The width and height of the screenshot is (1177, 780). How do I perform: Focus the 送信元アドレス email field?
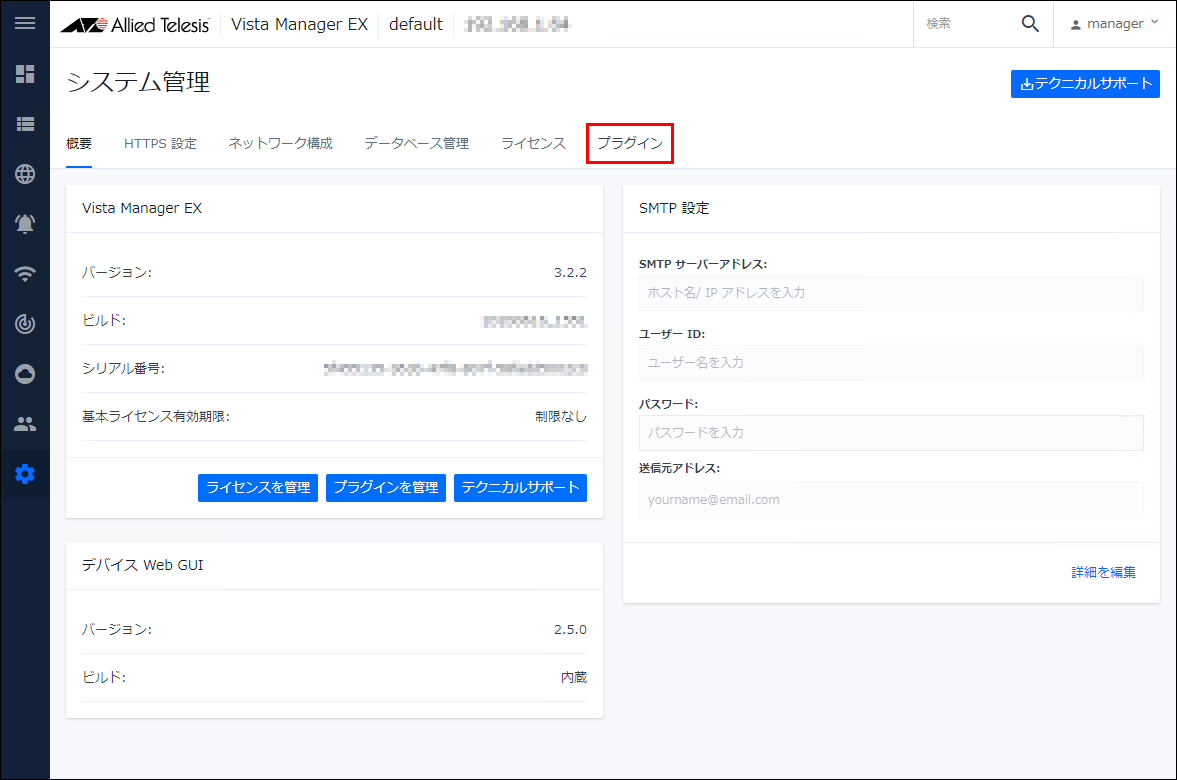click(x=891, y=500)
